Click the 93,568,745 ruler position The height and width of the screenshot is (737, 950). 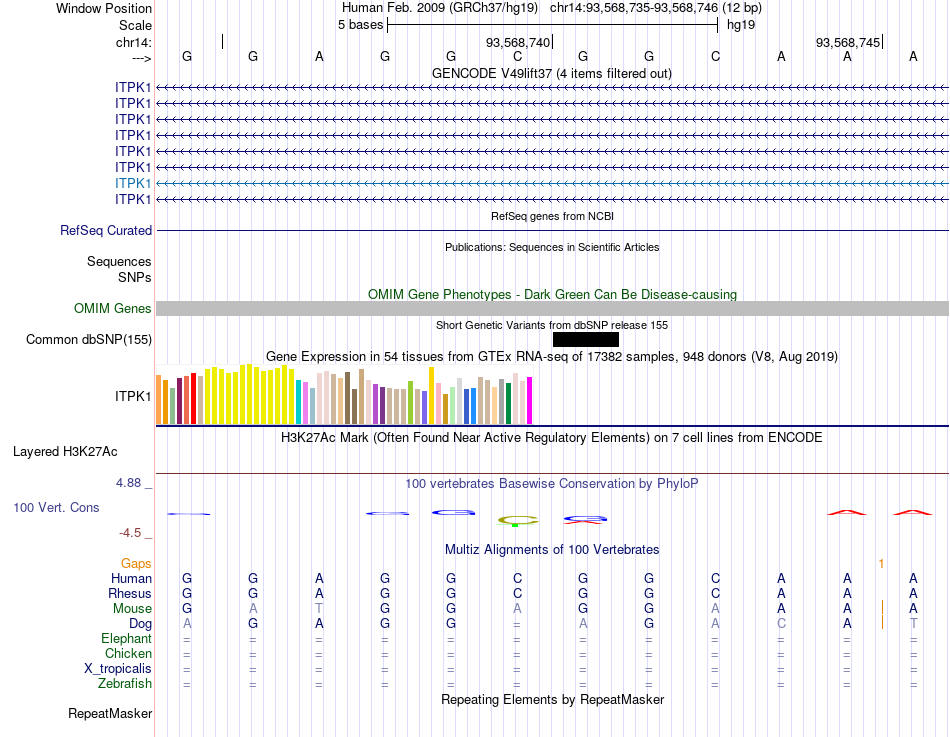pos(848,42)
